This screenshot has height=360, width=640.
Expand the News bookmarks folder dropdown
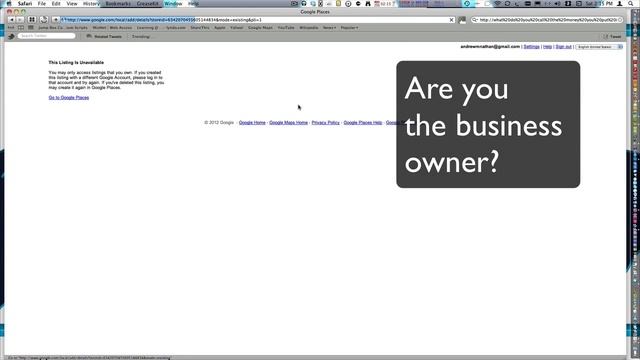point(329,28)
